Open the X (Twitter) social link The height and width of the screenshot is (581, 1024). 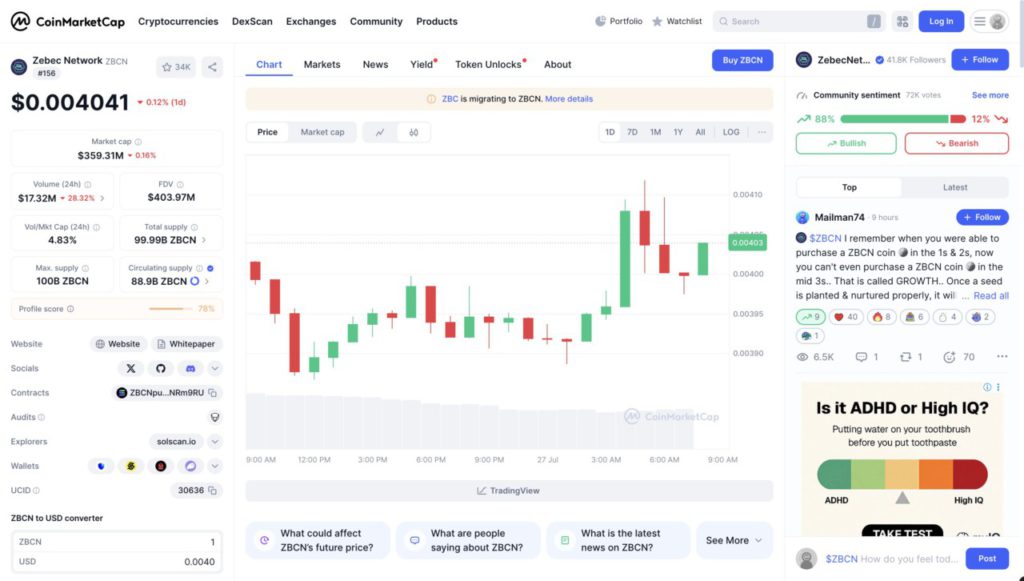click(x=130, y=368)
